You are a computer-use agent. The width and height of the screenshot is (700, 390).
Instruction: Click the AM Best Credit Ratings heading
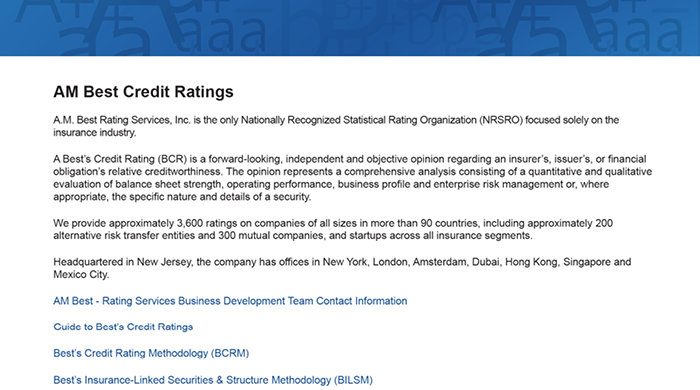tap(143, 92)
